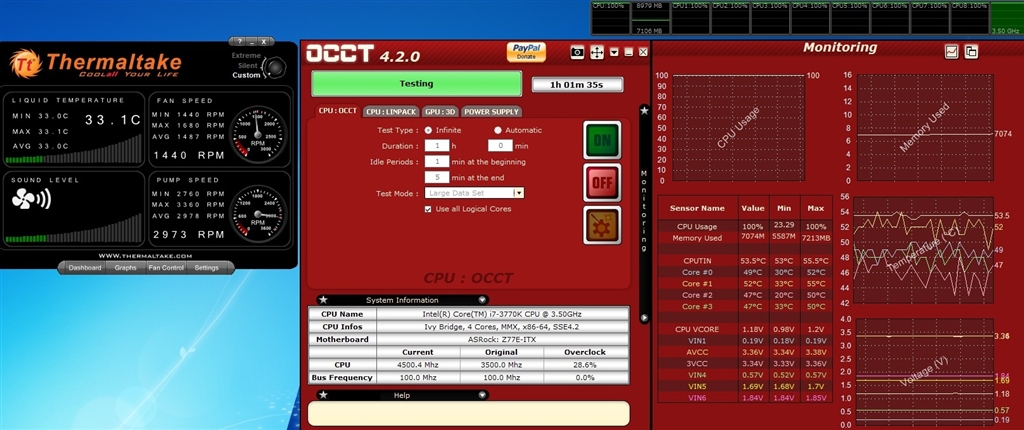Click the liquid temperature bar meter
The height and width of the screenshot is (430, 1024).
pos(72,149)
